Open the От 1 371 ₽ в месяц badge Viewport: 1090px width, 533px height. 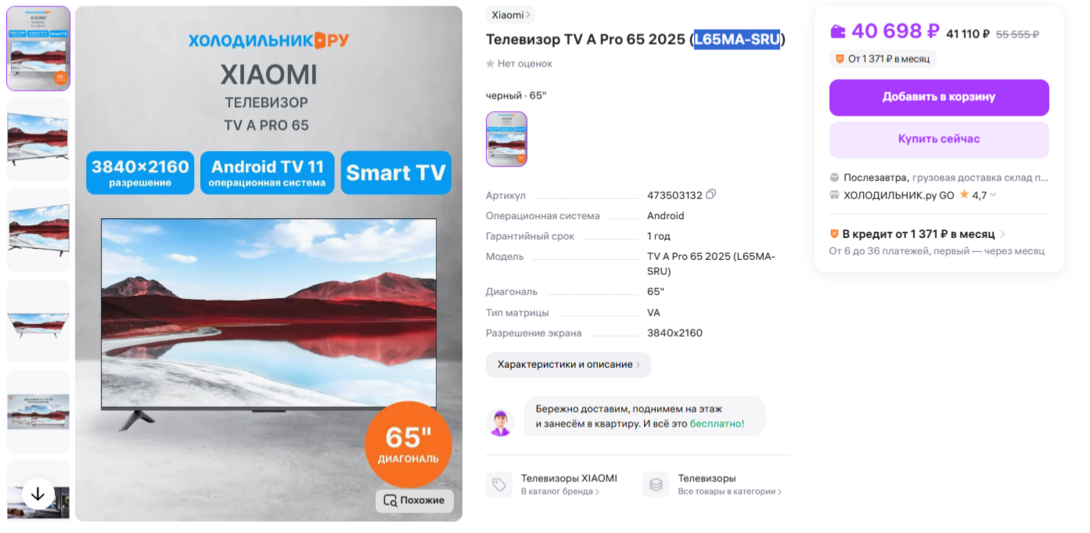point(883,59)
